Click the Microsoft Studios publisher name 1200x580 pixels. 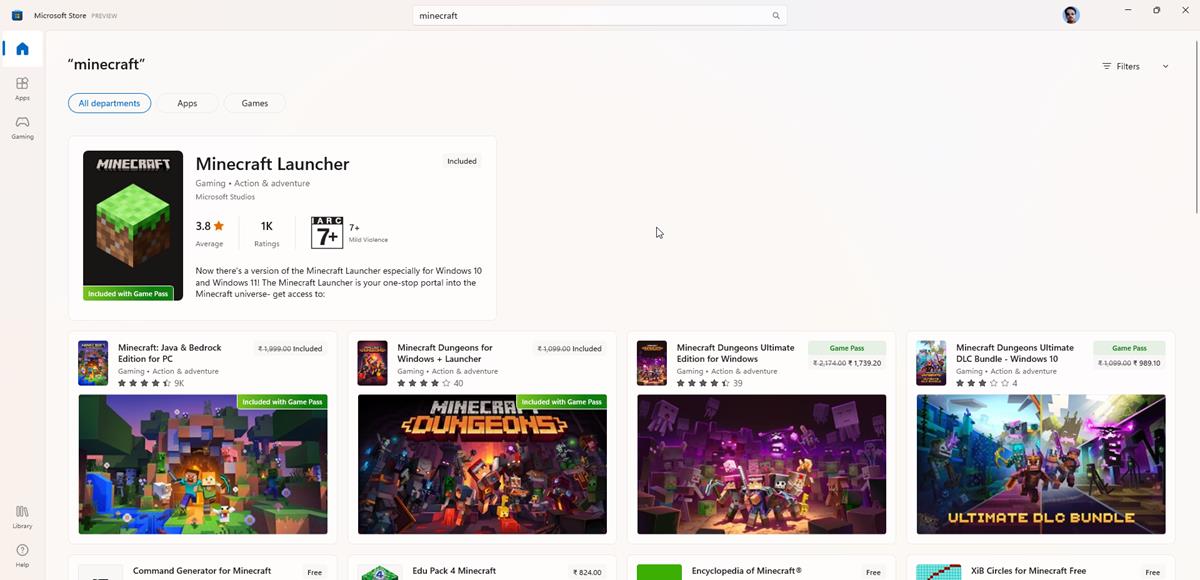[225, 197]
